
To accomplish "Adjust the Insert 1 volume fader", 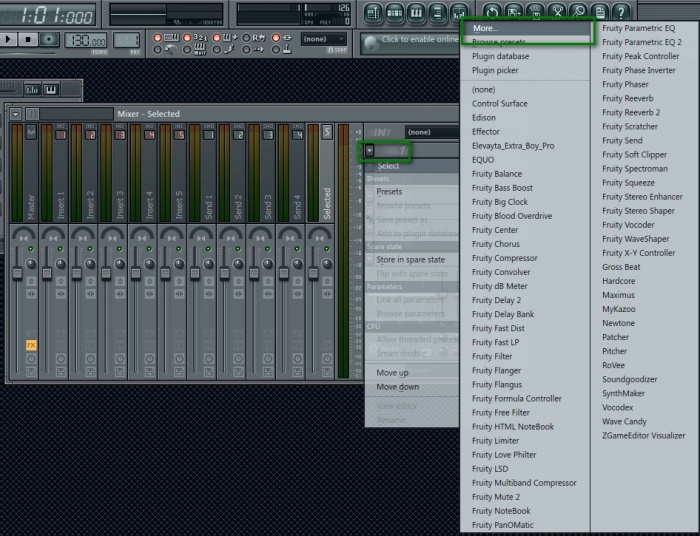I will 46,274.
